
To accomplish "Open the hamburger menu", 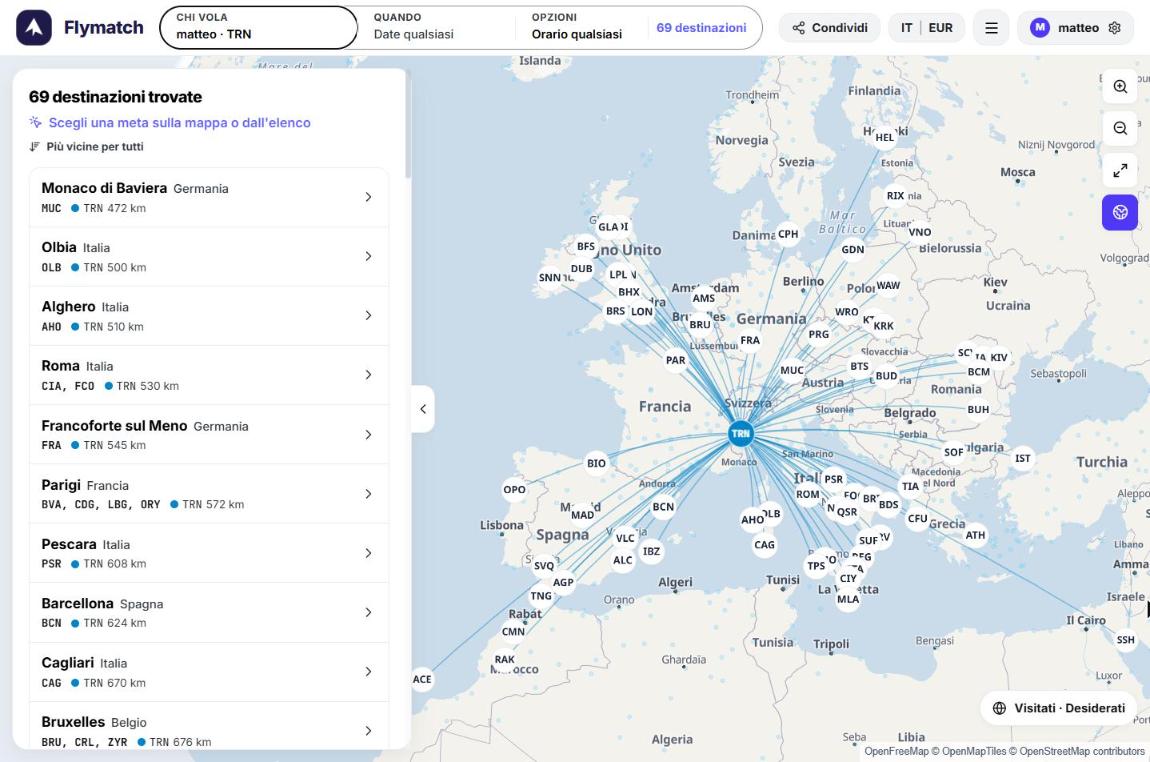I will 991,28.
